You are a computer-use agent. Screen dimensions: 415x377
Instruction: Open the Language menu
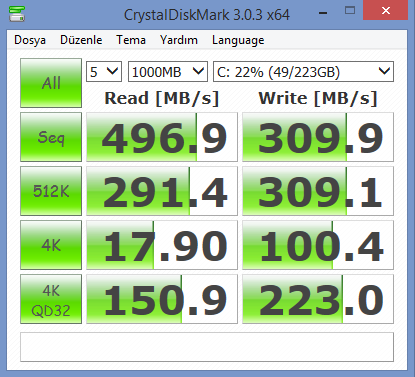(x=238, y=40)
